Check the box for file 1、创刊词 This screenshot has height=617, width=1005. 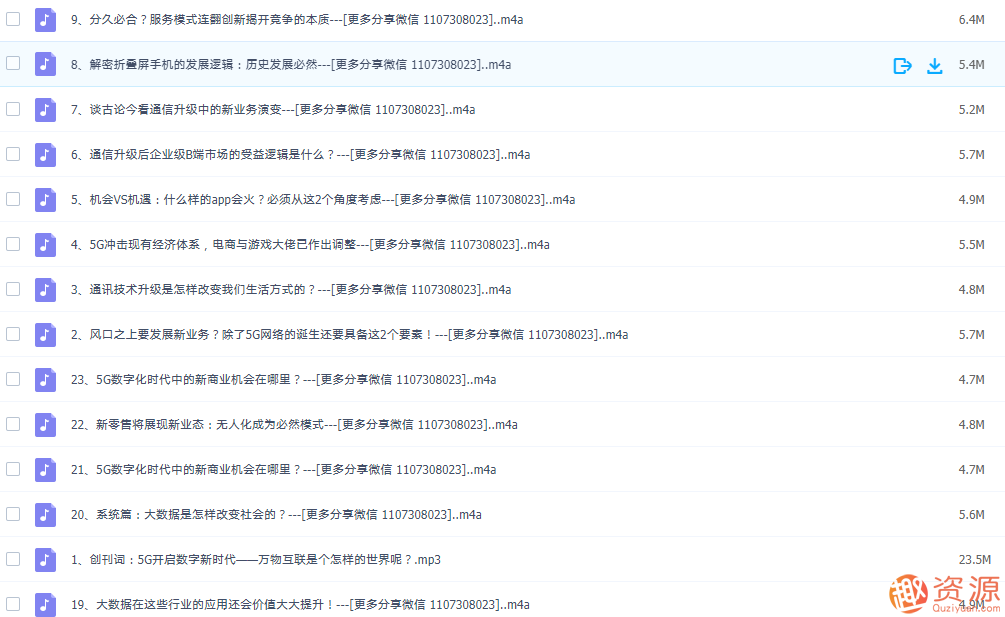[x=13, y=559]
